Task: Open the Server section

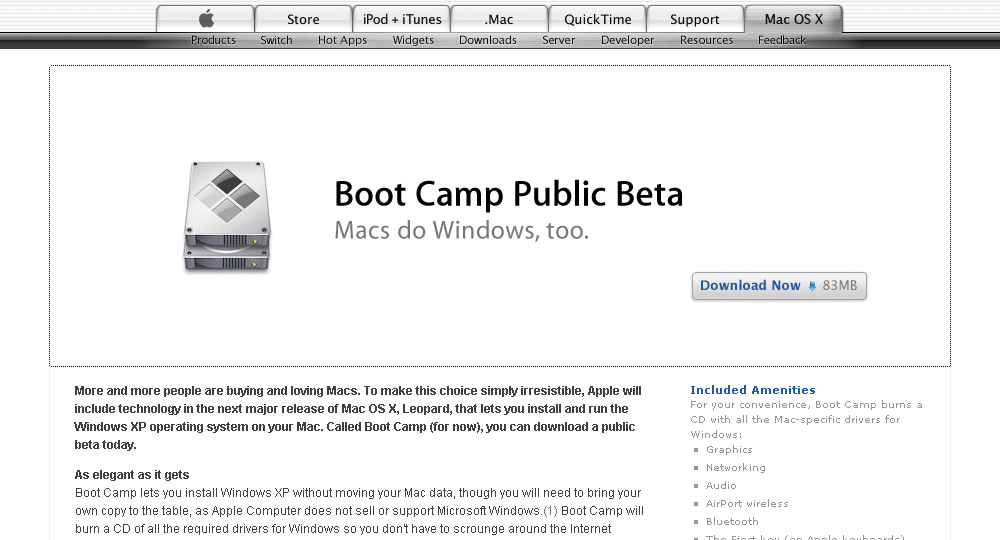Action: (559, 40)
